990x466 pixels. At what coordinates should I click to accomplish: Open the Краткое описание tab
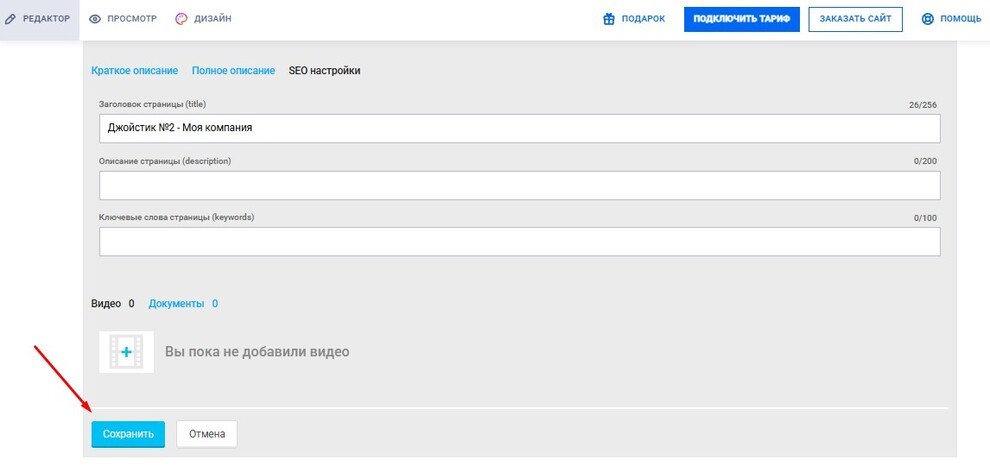134,71
